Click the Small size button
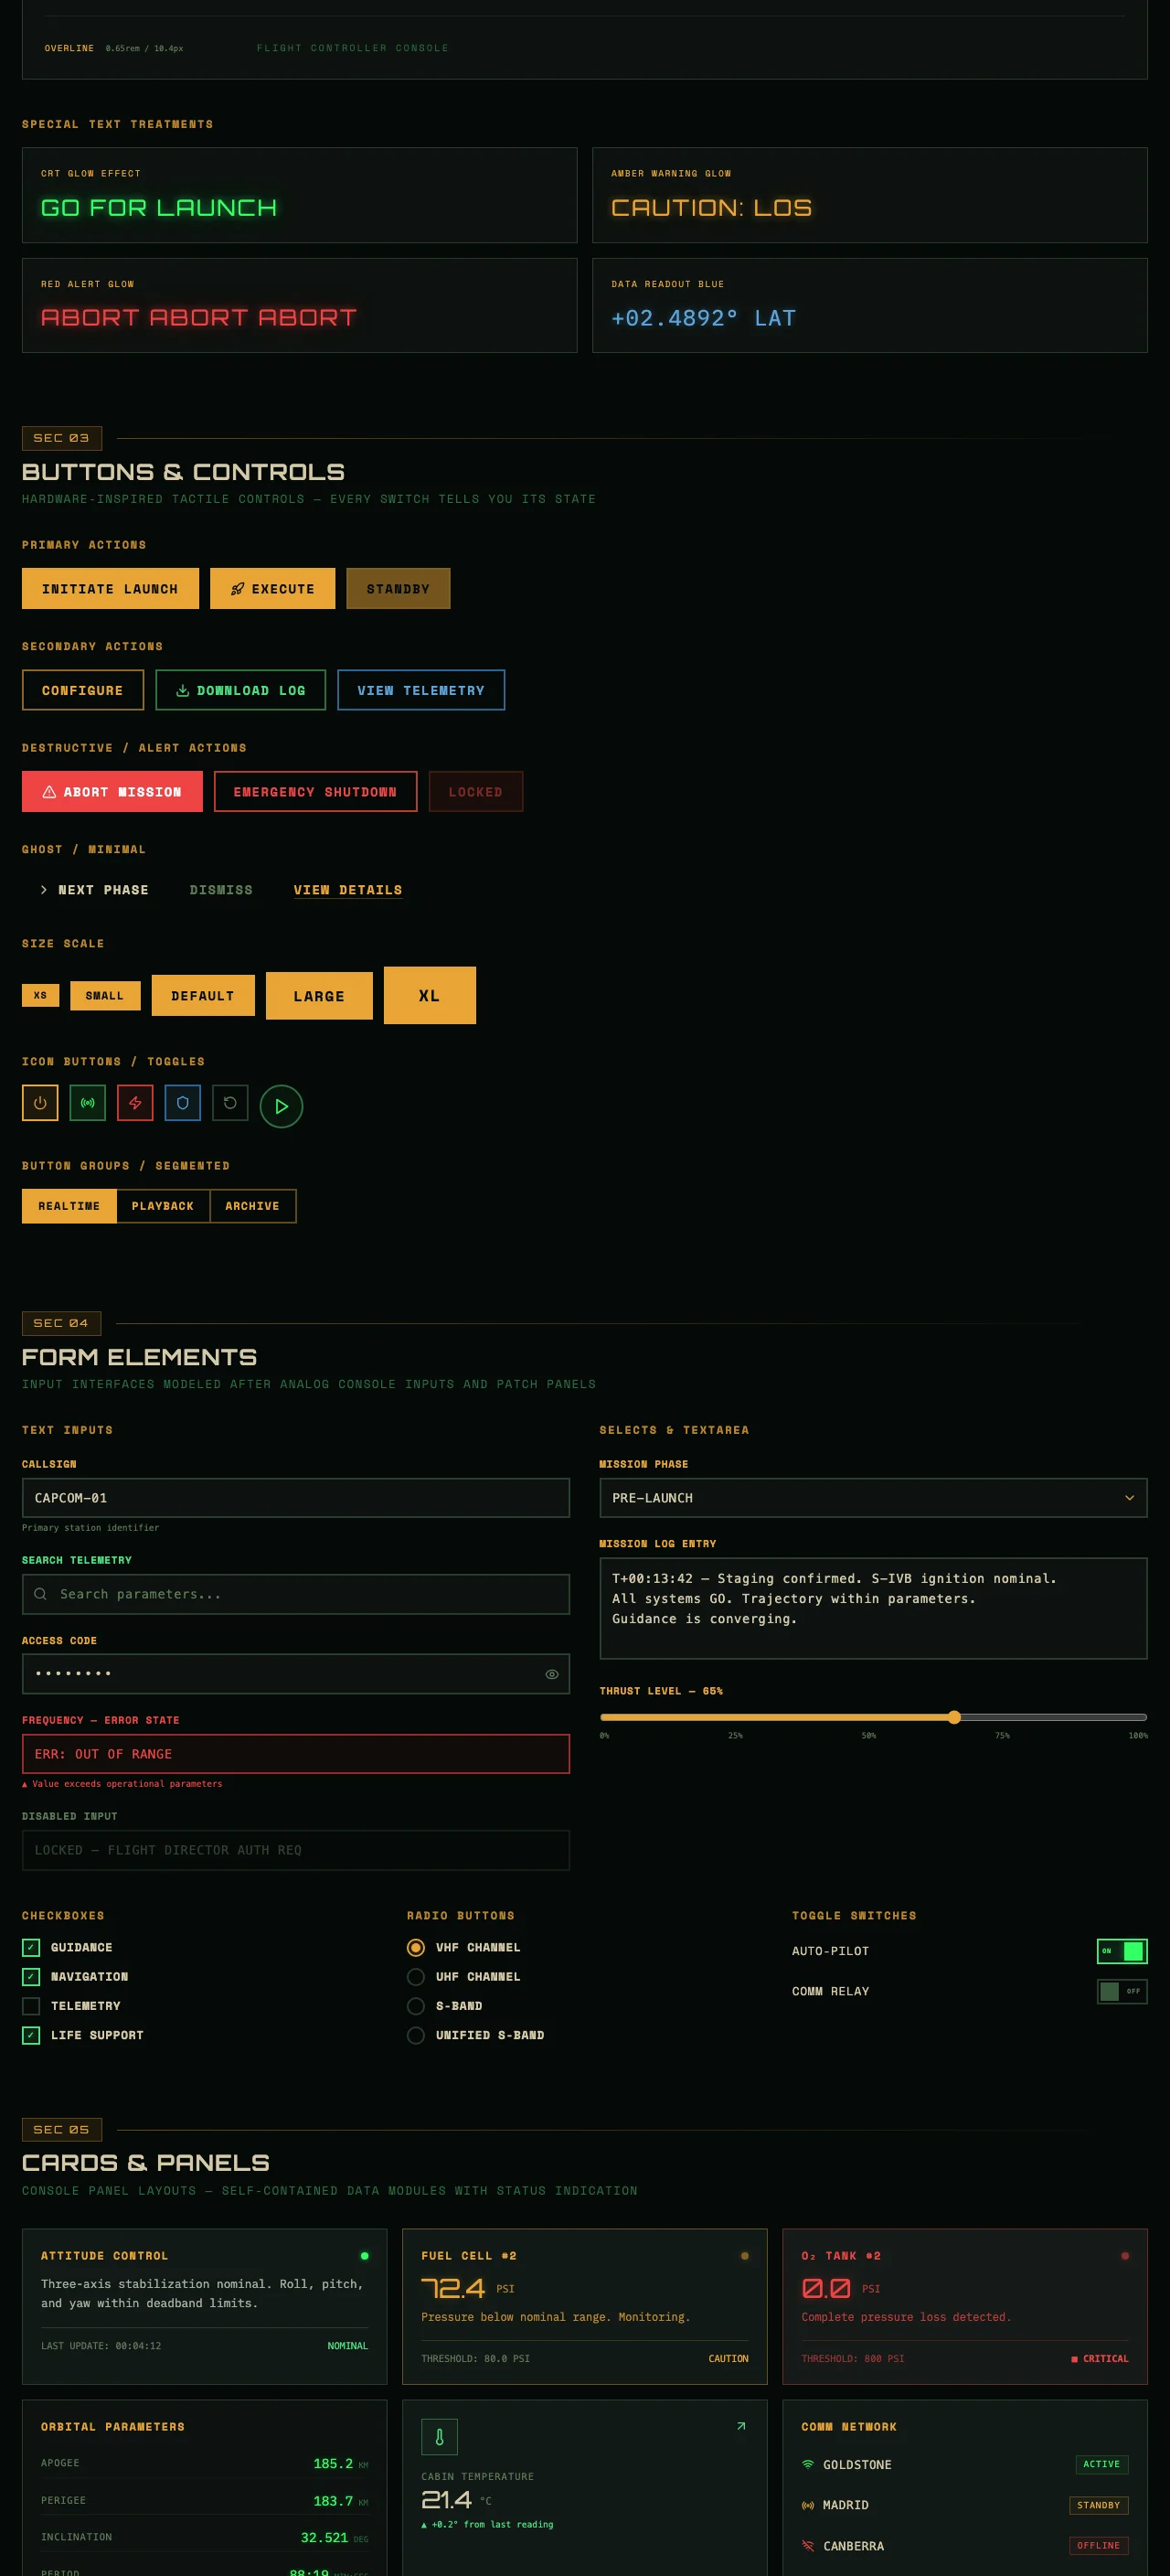 click(105, 995)
